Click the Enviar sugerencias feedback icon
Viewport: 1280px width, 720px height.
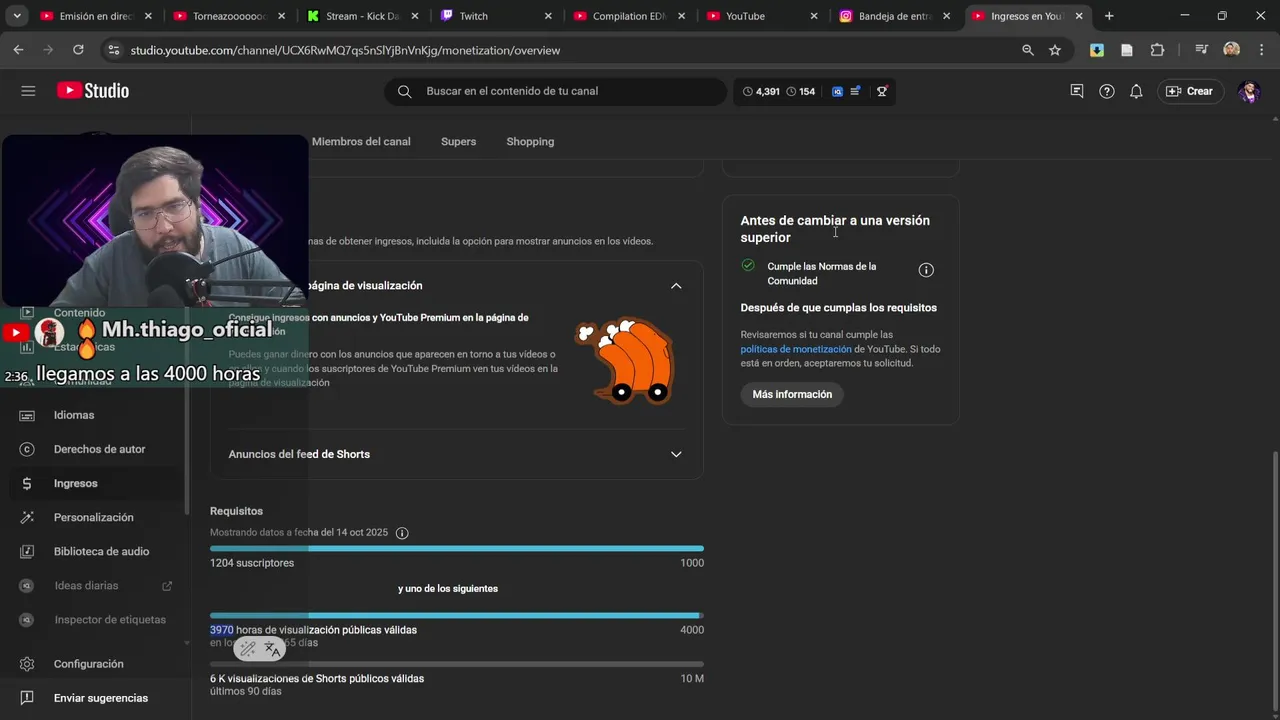click(27, 698)
